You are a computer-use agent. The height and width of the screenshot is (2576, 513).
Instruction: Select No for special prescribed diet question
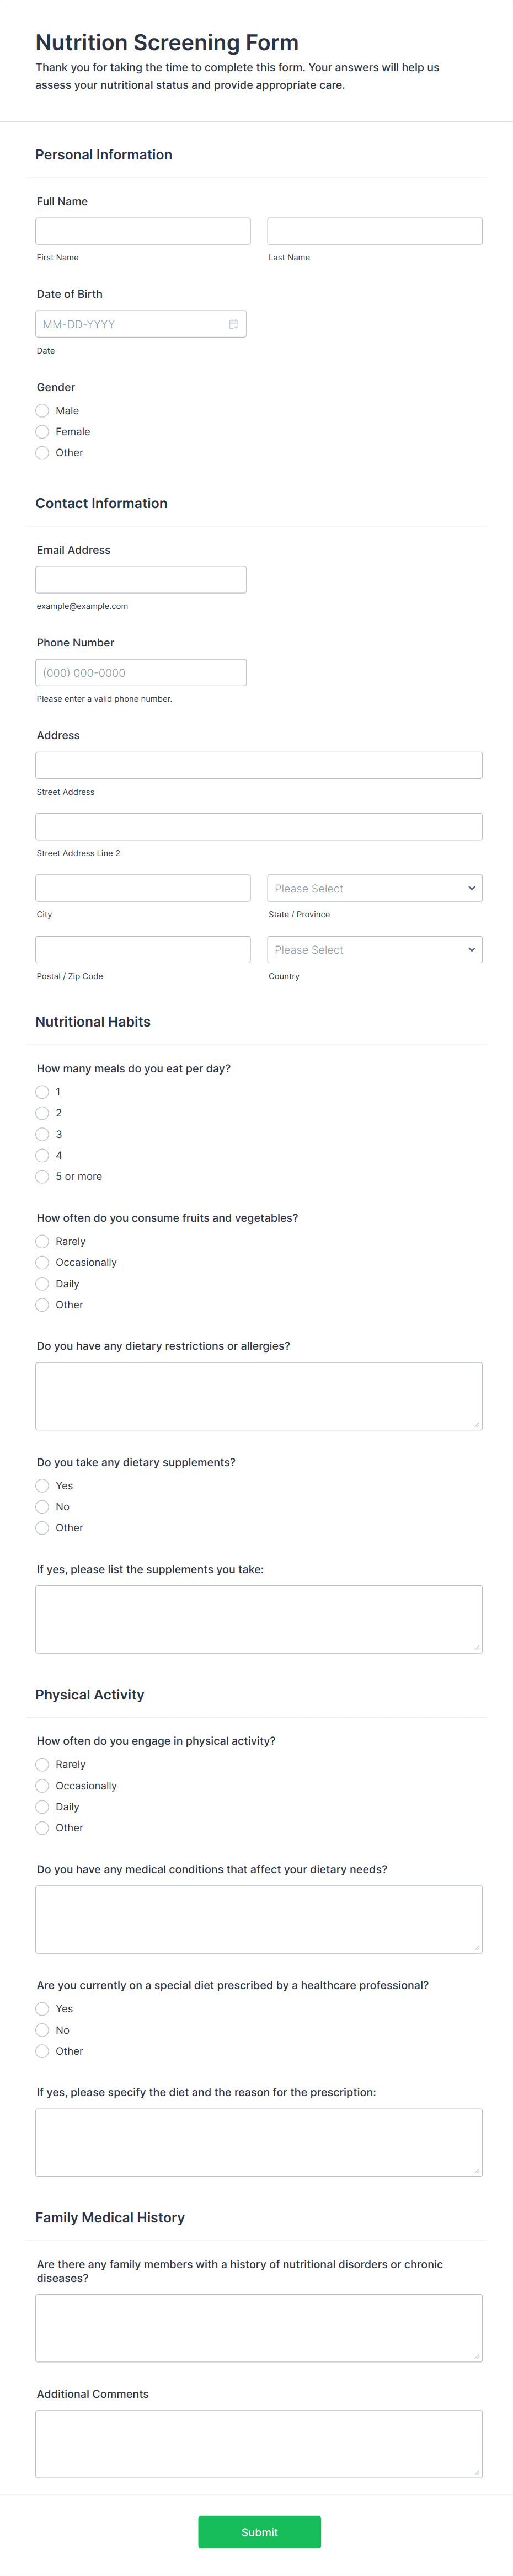coord(42,2029)
